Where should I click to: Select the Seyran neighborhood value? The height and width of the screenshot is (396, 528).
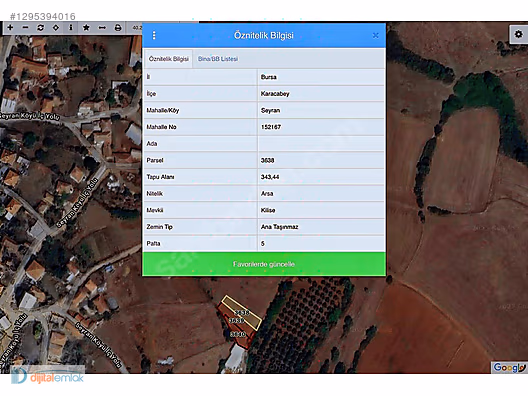tap(321, 110)
